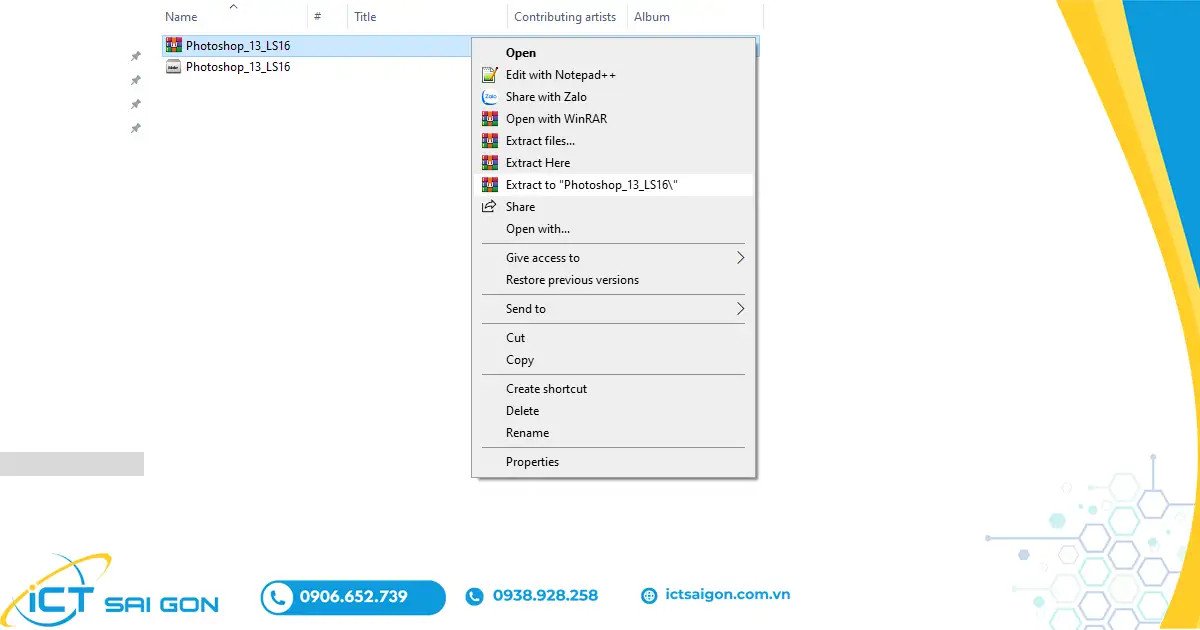Image resolution: width=1200 pixels, height=630 pixels.
Task: Click the Share arrow icon in context menu
Action: (x=490, y=206)
